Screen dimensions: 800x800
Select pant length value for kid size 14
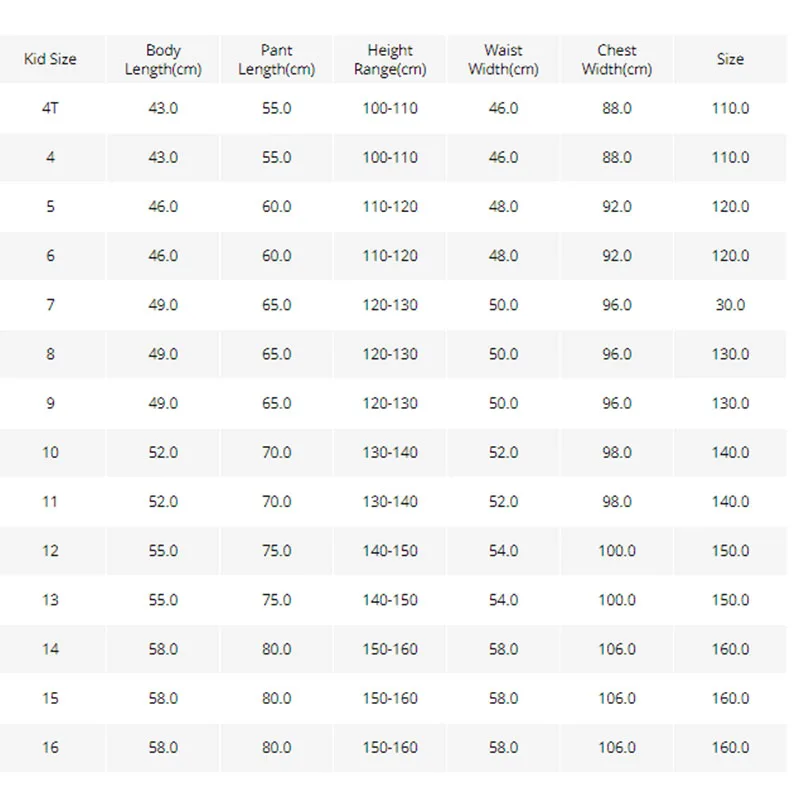(276, 649)
